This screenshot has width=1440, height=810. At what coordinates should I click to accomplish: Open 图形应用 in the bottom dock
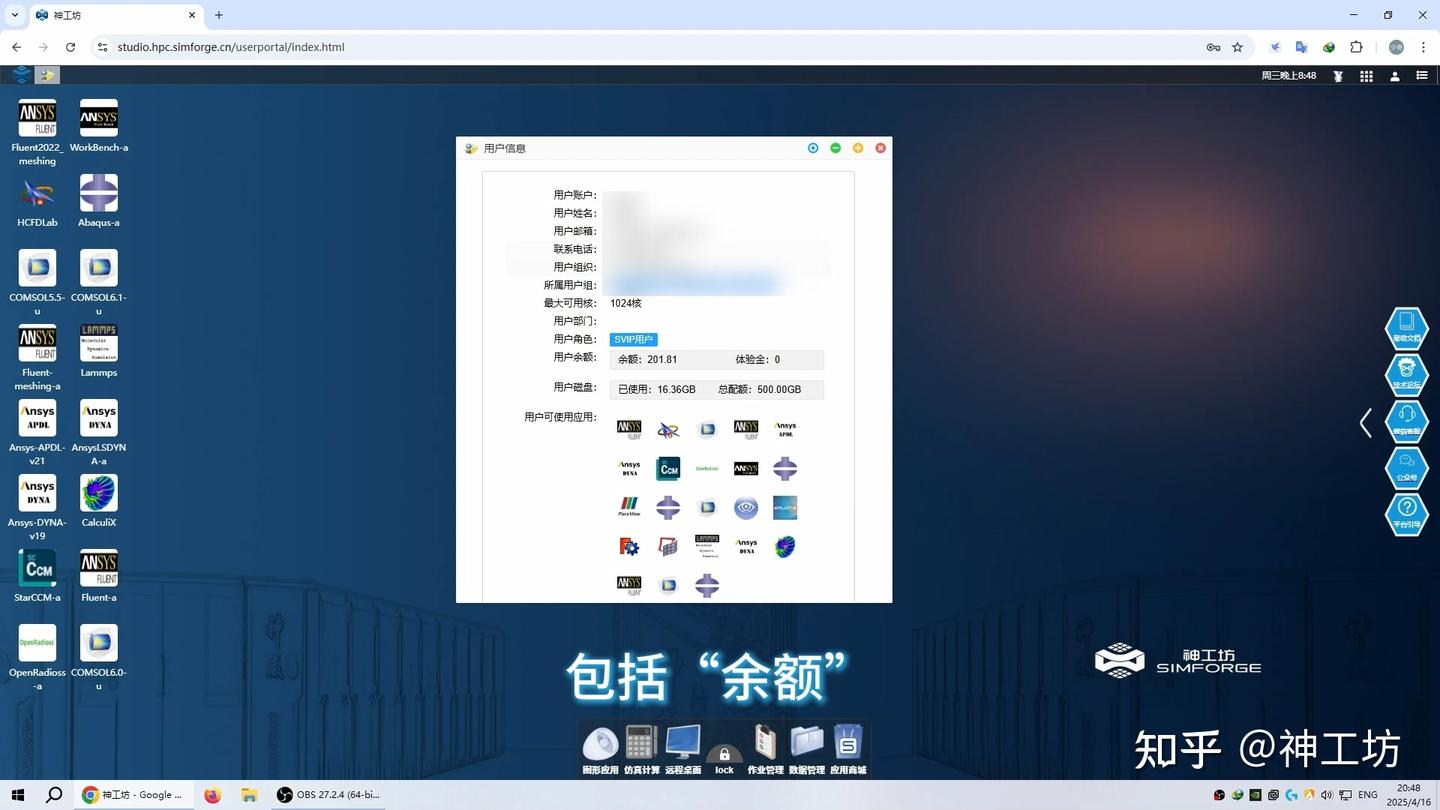(x=600, y=750)
